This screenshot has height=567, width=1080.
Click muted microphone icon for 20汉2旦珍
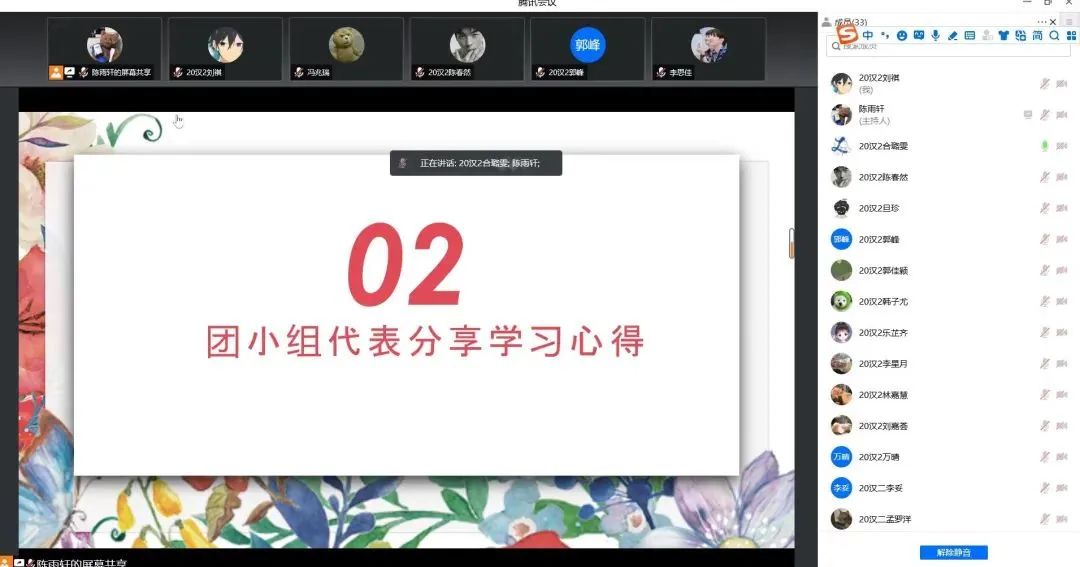coord(1045,207)
